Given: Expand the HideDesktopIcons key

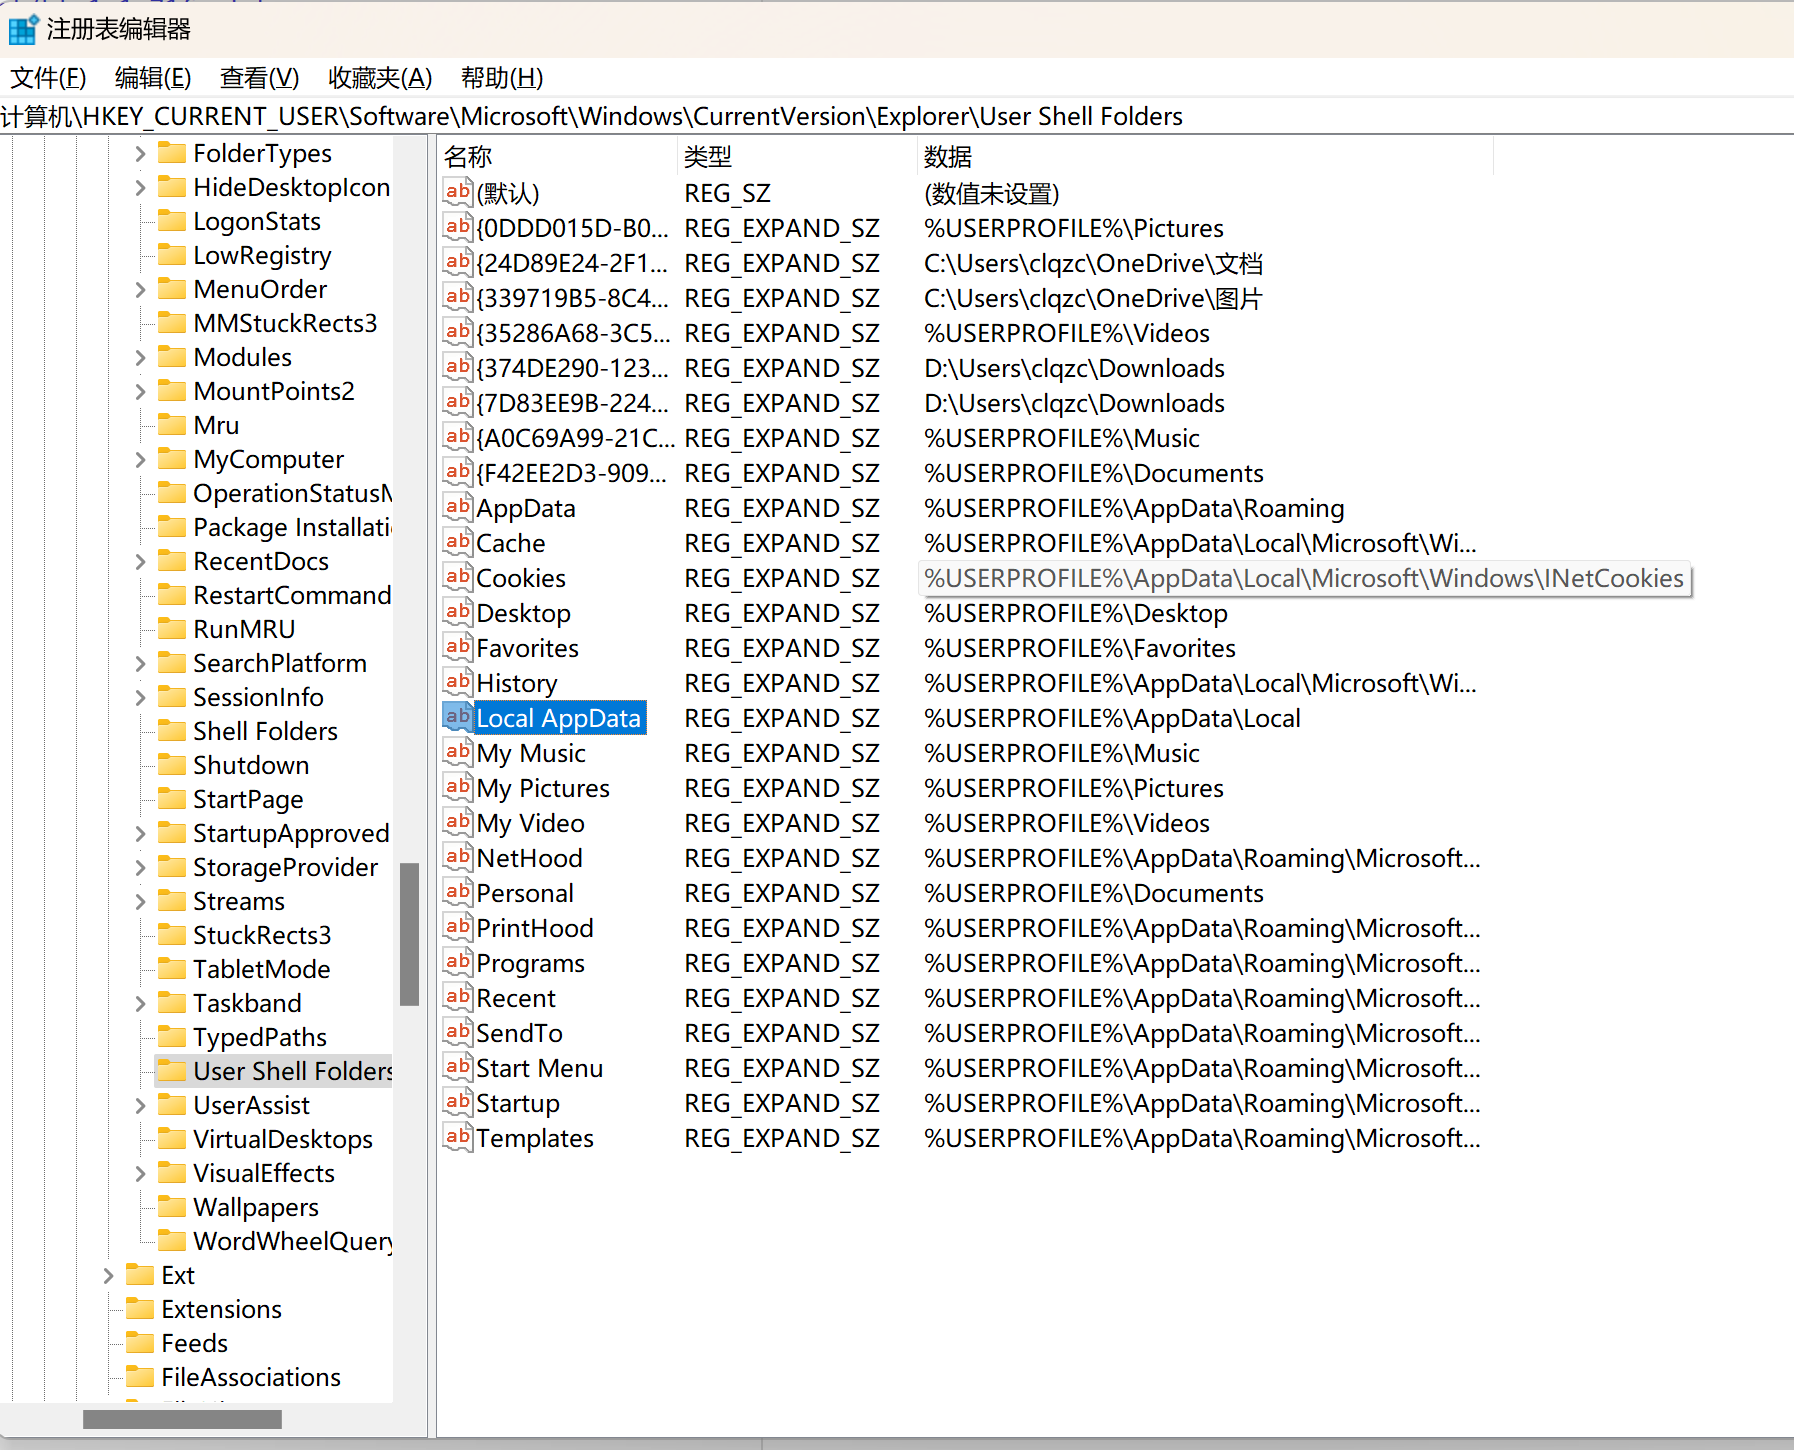Looking at the screenshot, I should (x=140, y=187).
